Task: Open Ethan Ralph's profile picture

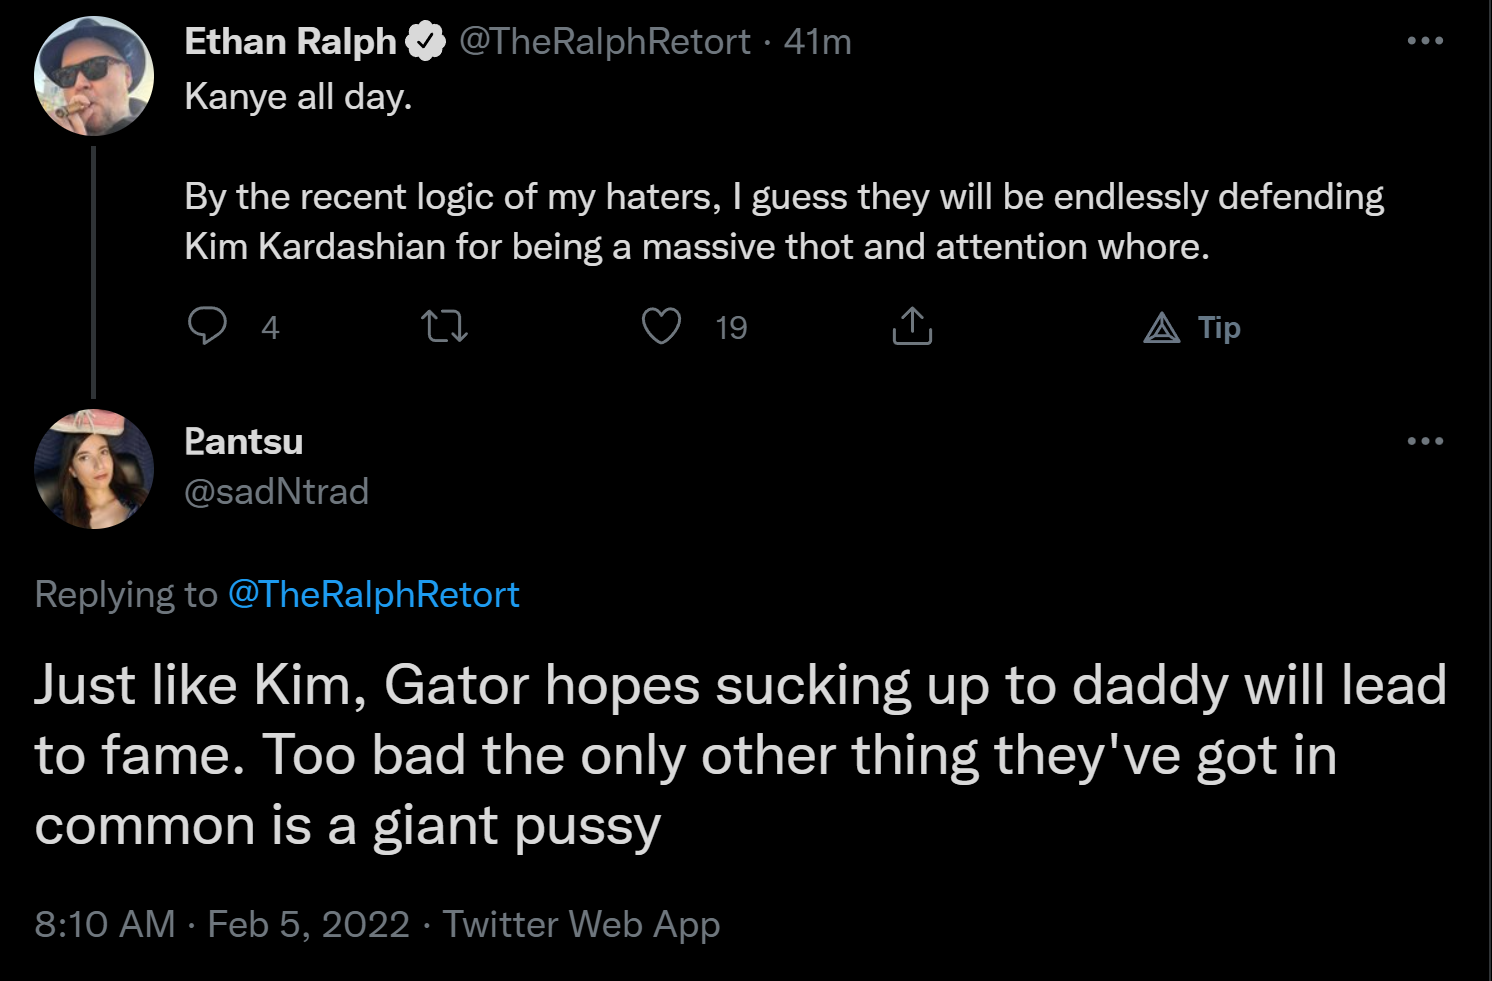Action: tap(94, 76)
